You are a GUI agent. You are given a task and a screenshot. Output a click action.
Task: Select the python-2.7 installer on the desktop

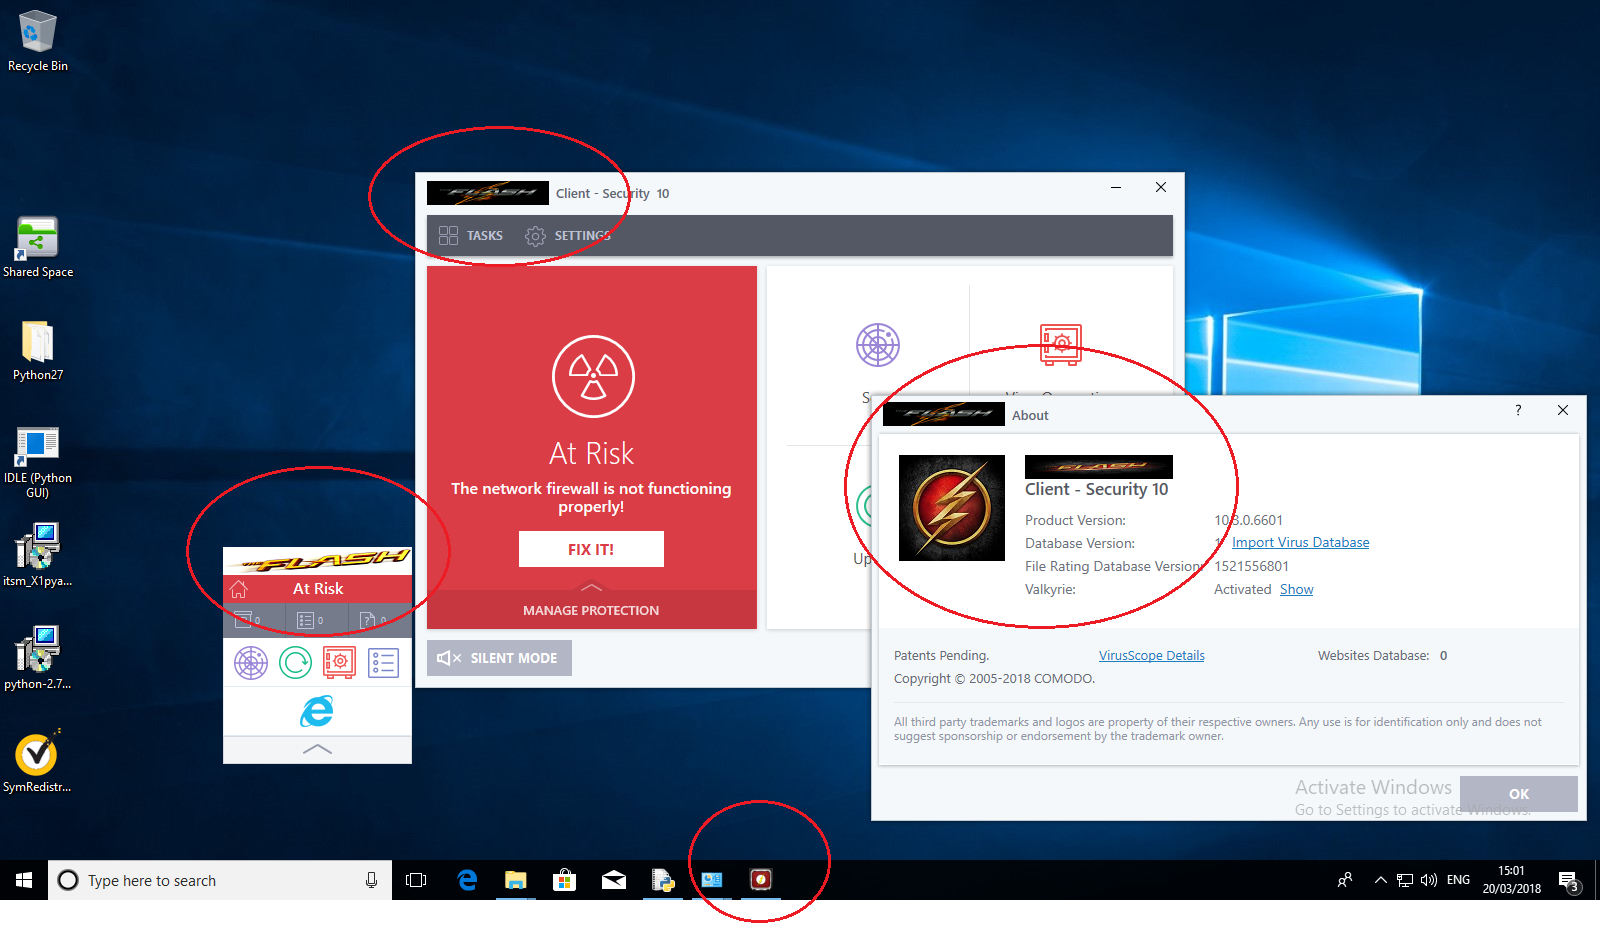coord(38,658)
